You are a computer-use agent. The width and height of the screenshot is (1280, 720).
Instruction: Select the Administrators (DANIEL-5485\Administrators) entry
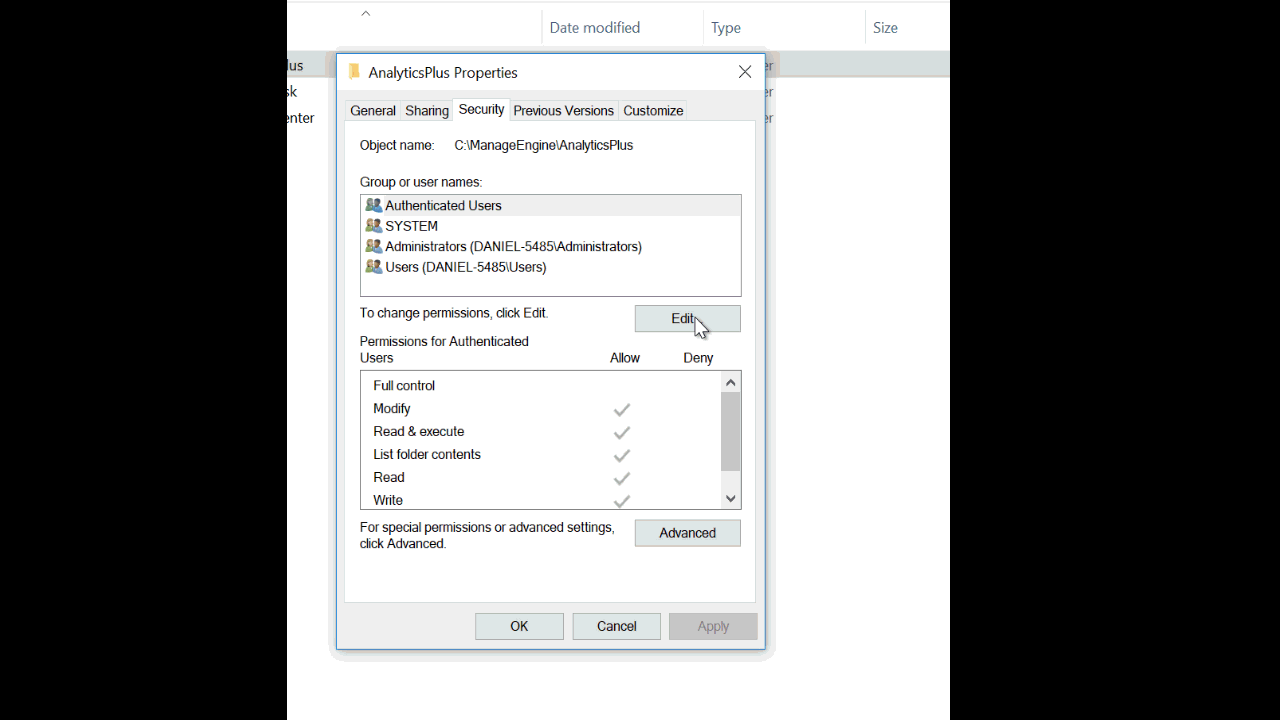[551, 246]
